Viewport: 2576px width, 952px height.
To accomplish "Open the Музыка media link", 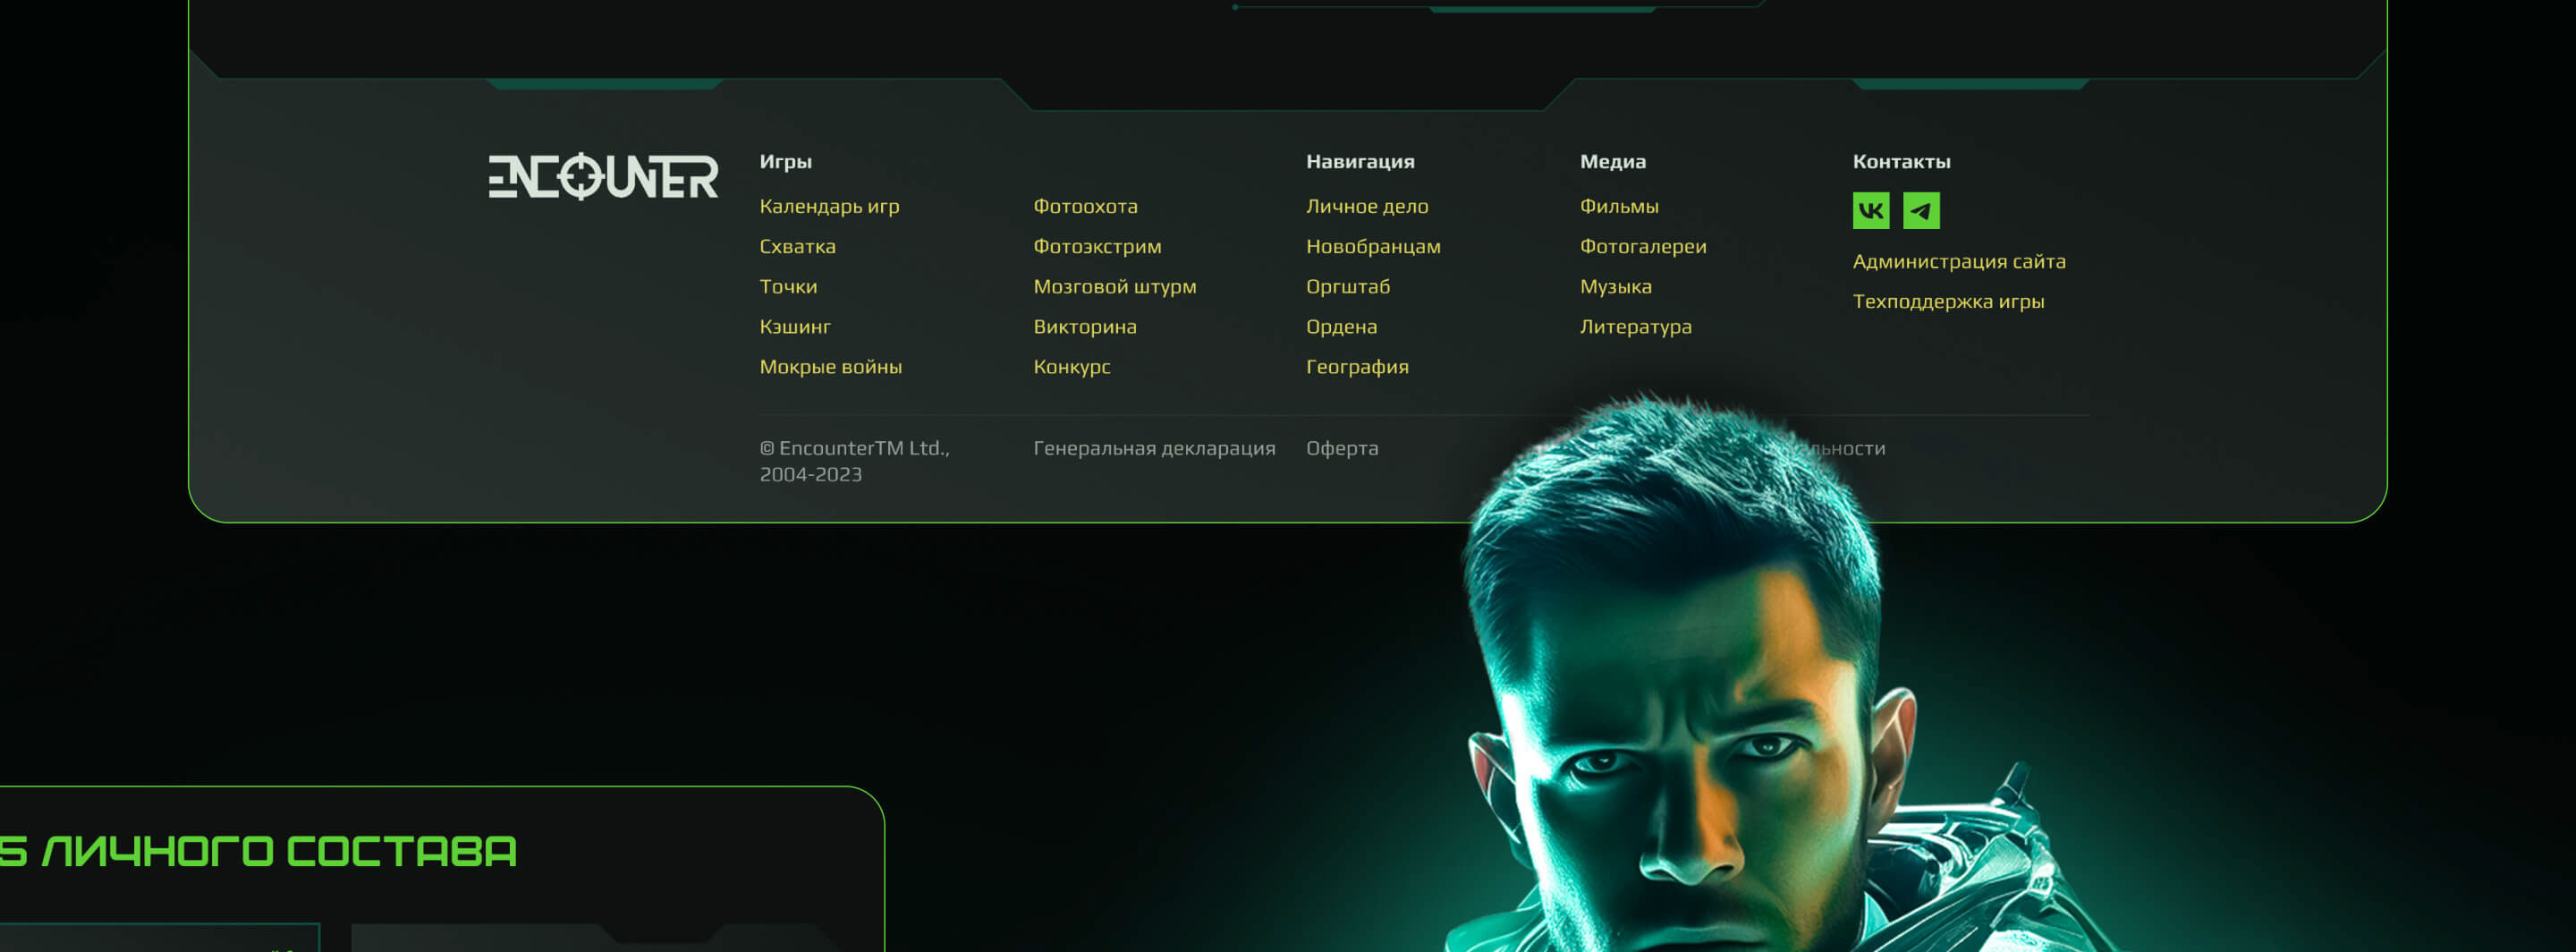I will [1615, 286].
